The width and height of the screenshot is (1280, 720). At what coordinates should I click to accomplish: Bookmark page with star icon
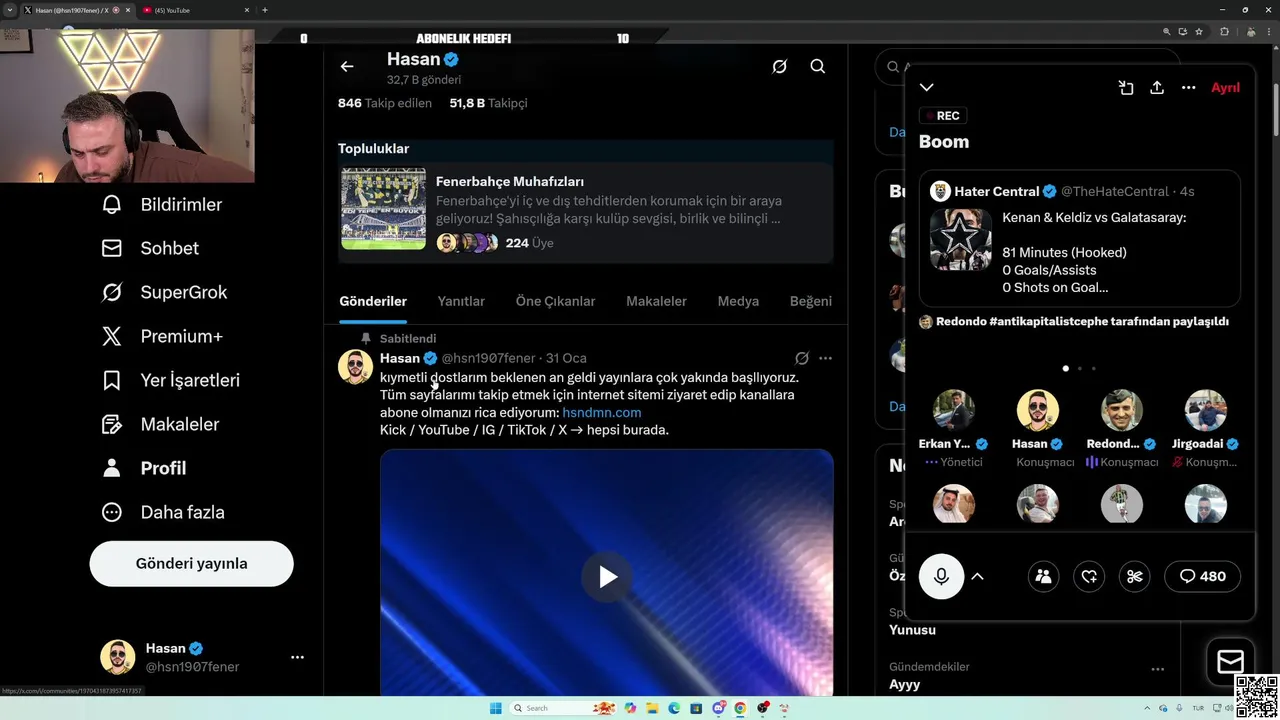(1199, 32)
